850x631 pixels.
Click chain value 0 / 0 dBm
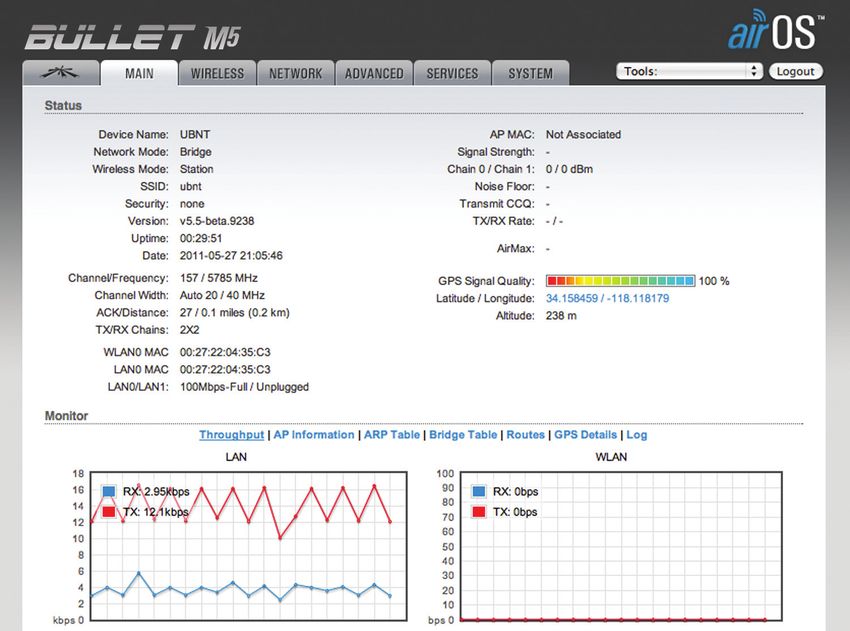coord(569,169)
